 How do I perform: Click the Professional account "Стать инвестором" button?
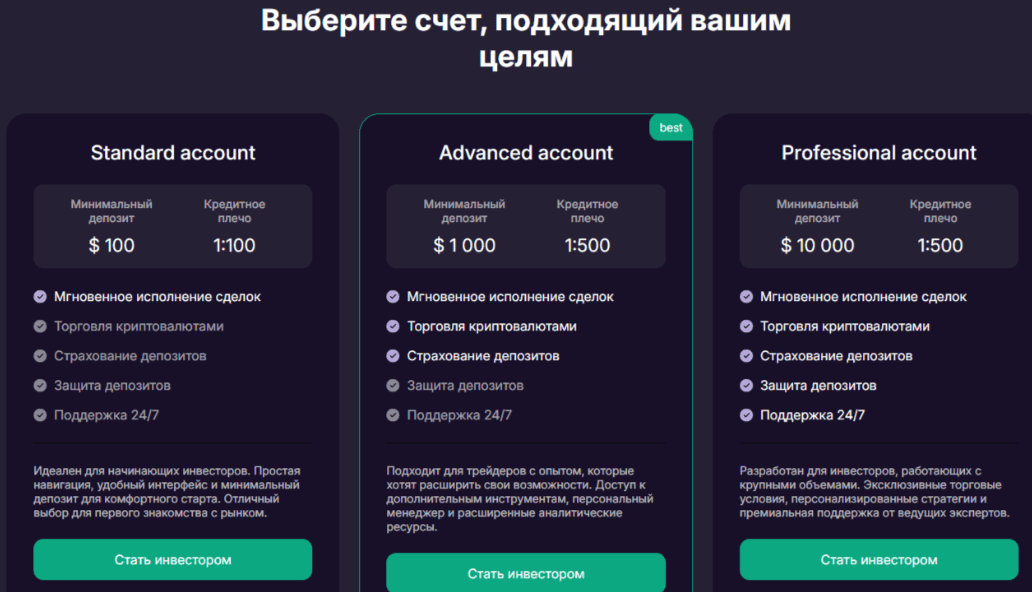(879, 560)
